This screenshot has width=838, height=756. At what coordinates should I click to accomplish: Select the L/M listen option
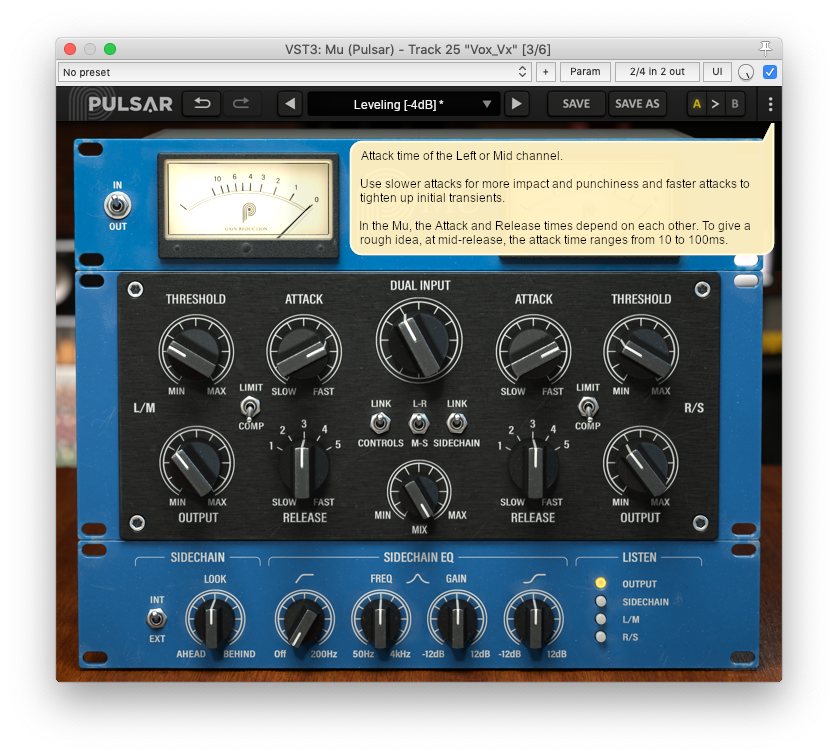(x=601, y=619)
